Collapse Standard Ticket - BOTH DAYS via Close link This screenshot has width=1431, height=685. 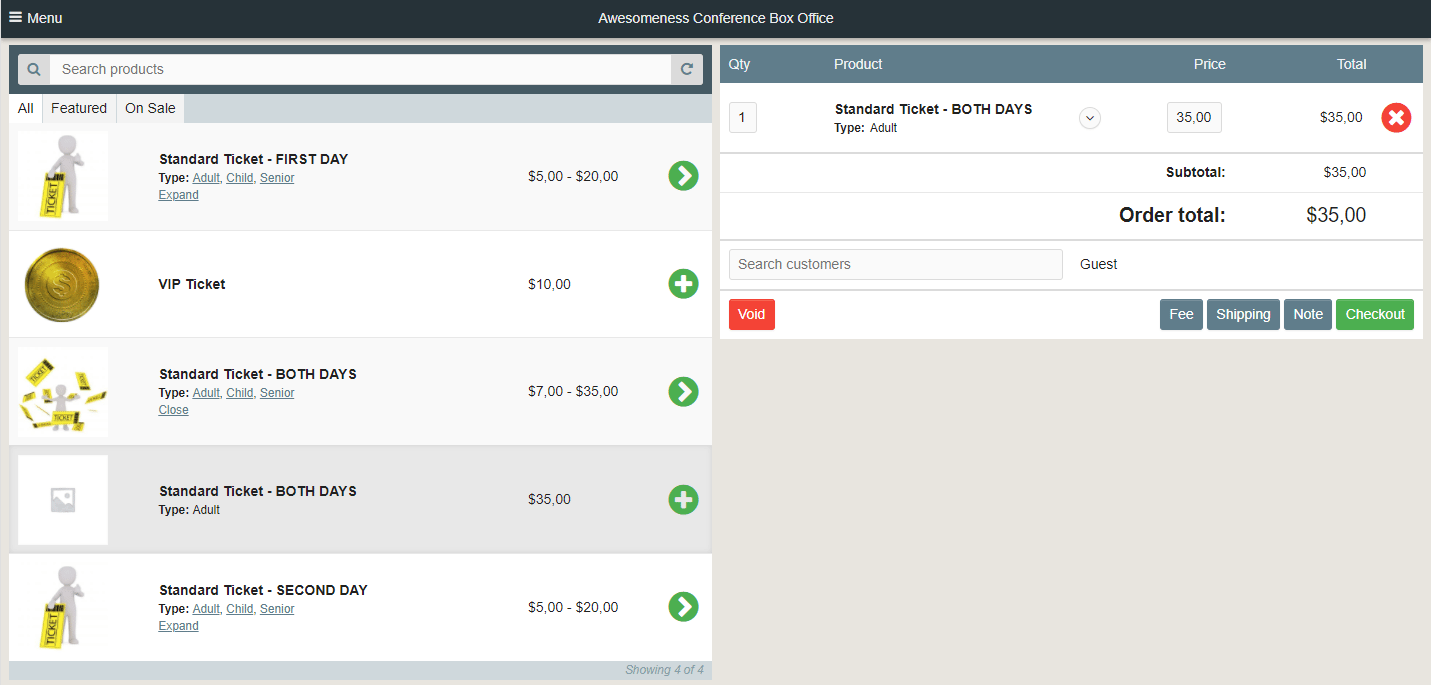point(173,409)
